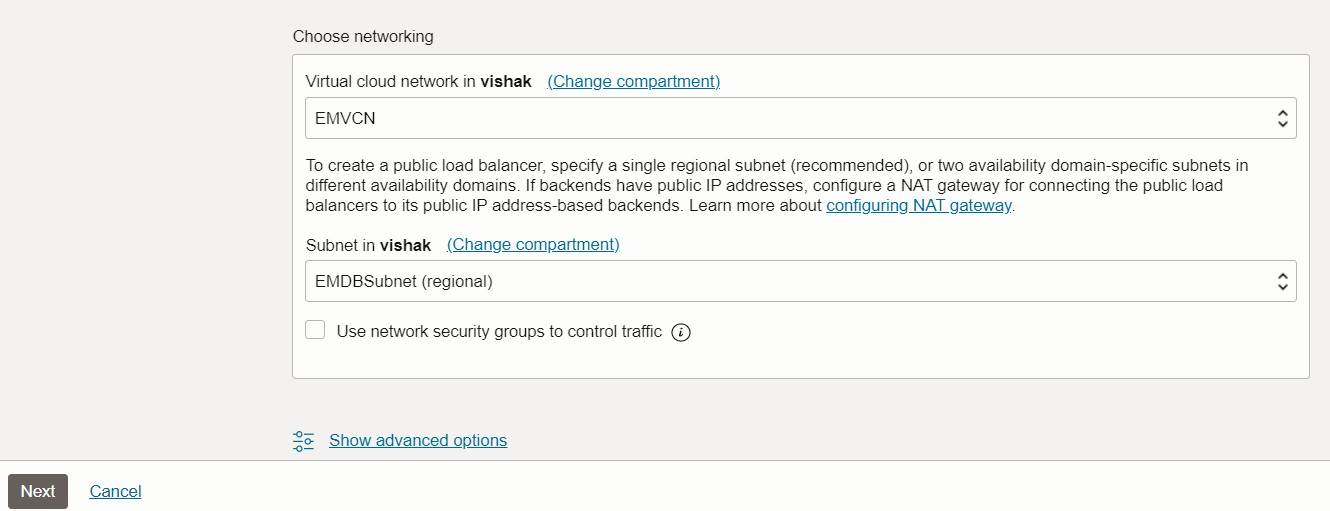Image resolution: width=1330 pixels, height=511 pixels.
Task: Change compartment for the Subnet
Action: coord(533,245)
